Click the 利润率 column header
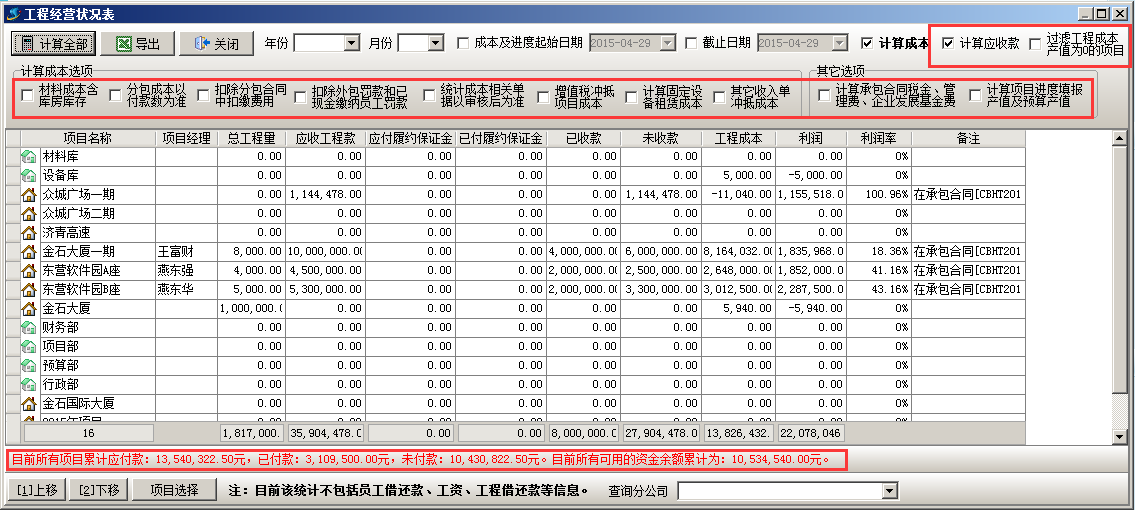This screenshot has height=510, width=1135. [879, 138]
